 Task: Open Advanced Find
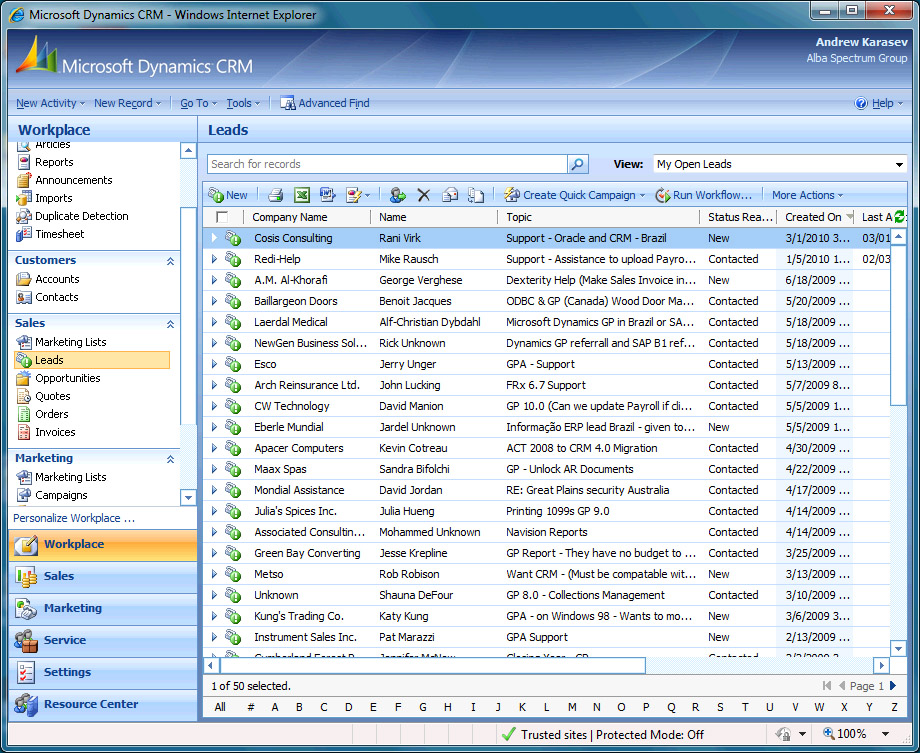tap(325, 103)
